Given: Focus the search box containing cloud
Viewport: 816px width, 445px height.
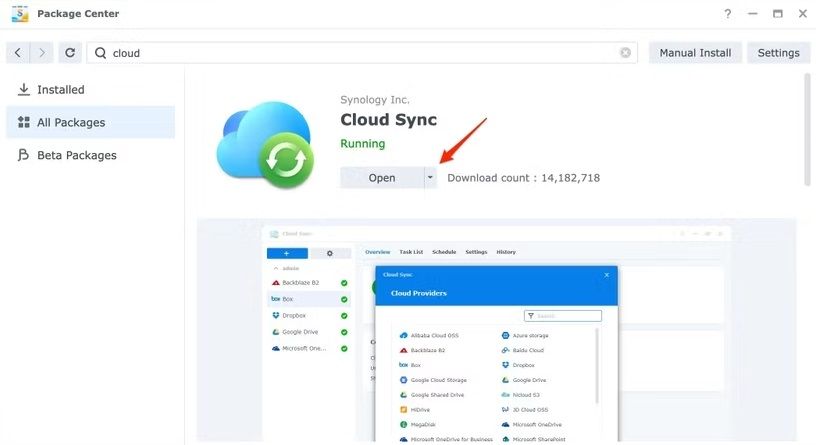Looking at the screenshot, I should point(362,53).
